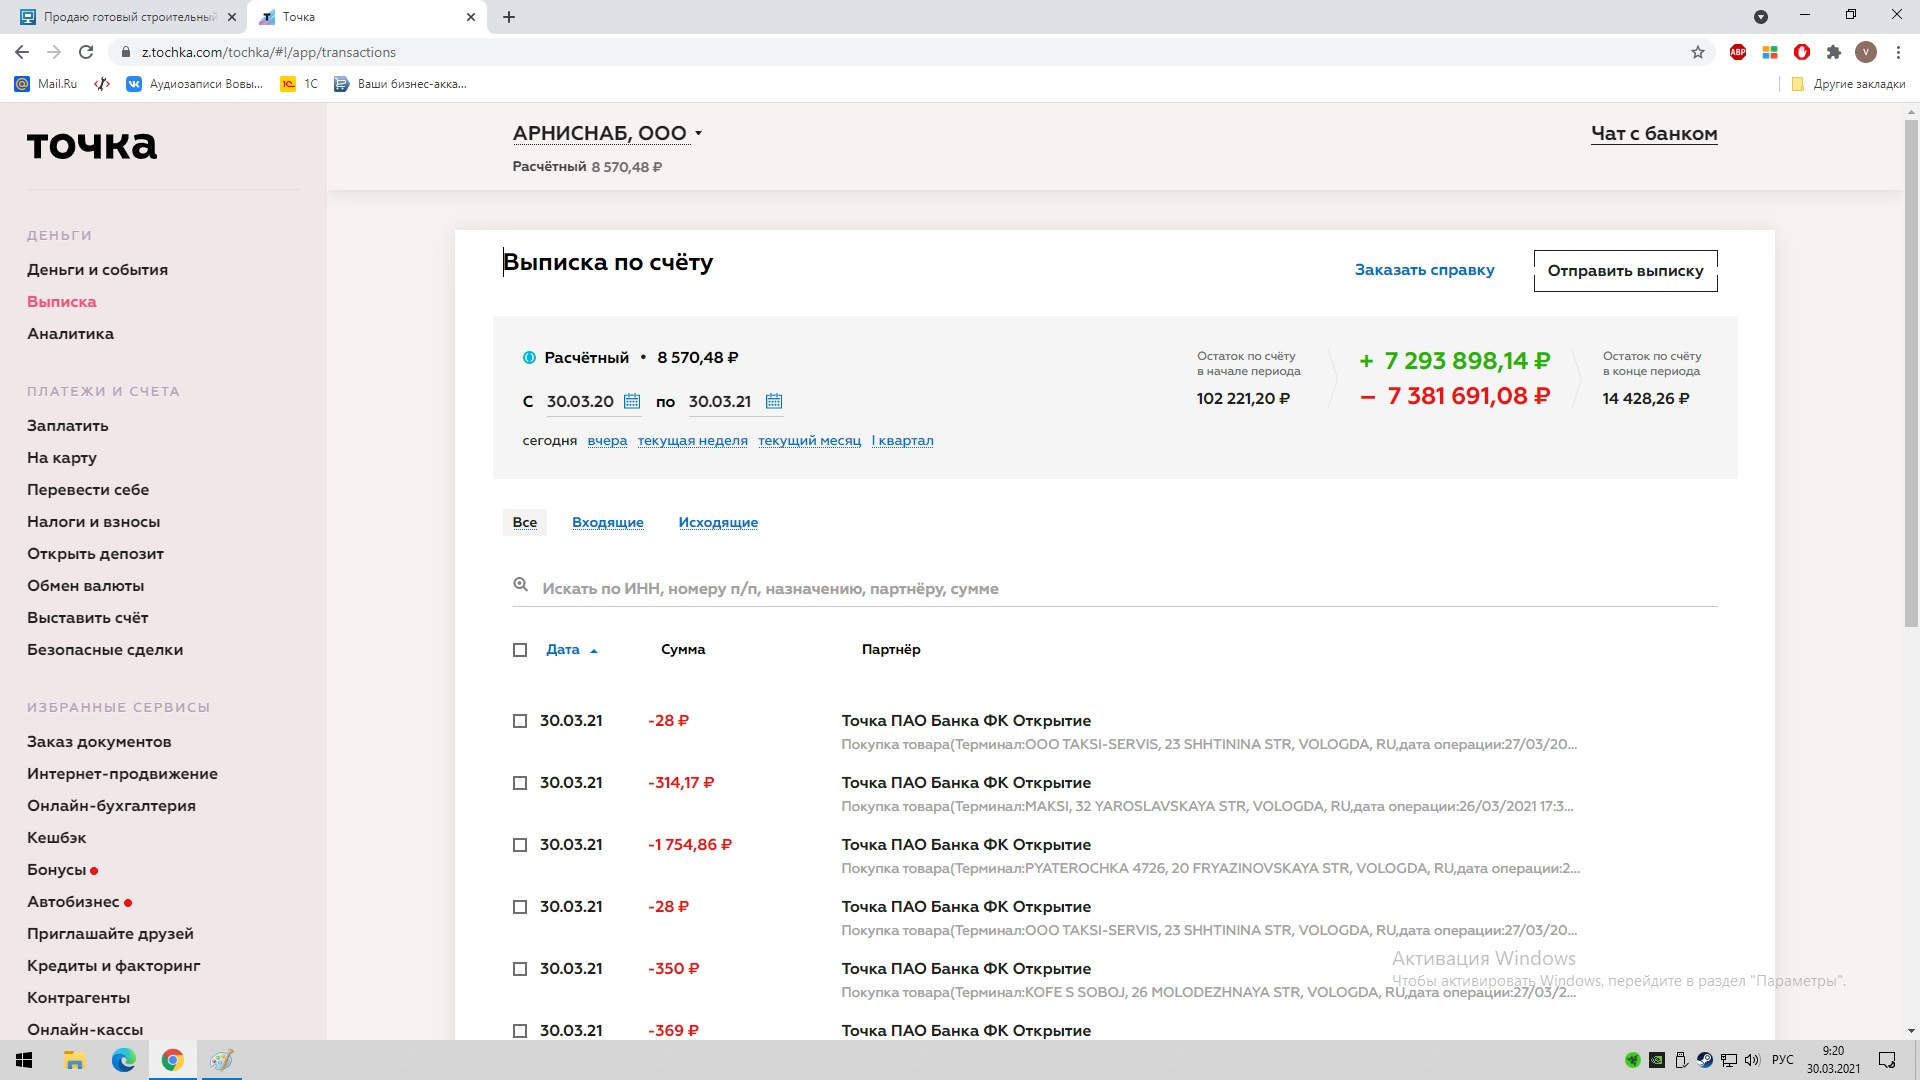Sort transactions by Дата column arrow
Viewport: 1920px width, 1080px height.
coord(593,651)
